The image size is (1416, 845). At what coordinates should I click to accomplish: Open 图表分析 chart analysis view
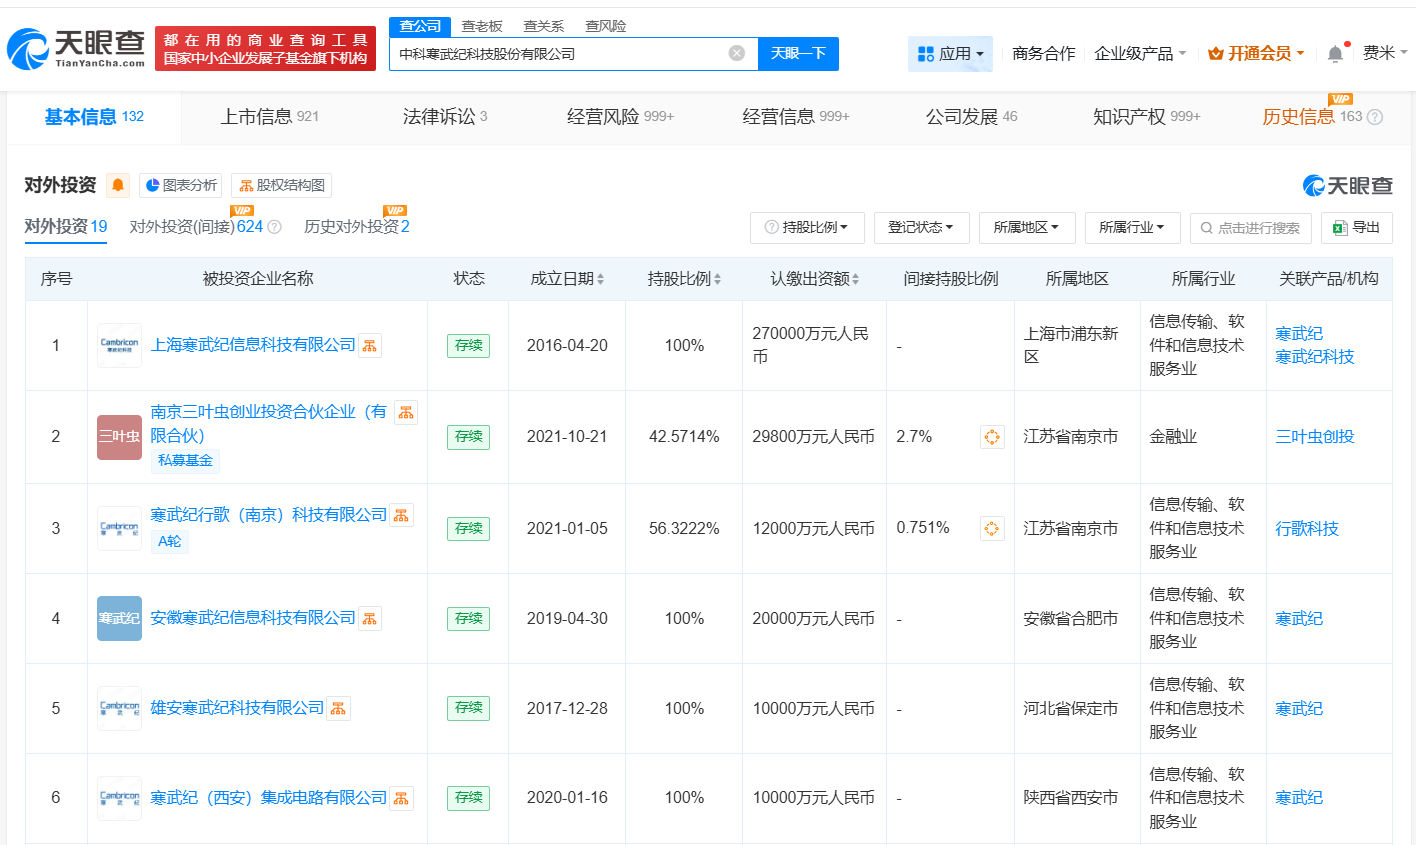178,185
